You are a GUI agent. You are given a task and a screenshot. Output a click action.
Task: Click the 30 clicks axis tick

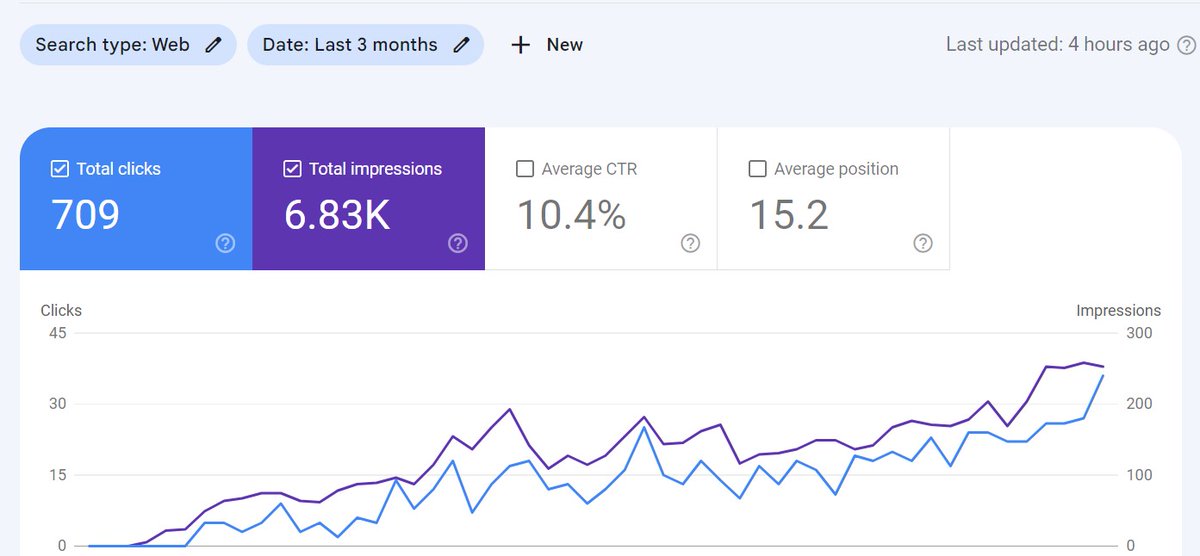tap(57, 404)
